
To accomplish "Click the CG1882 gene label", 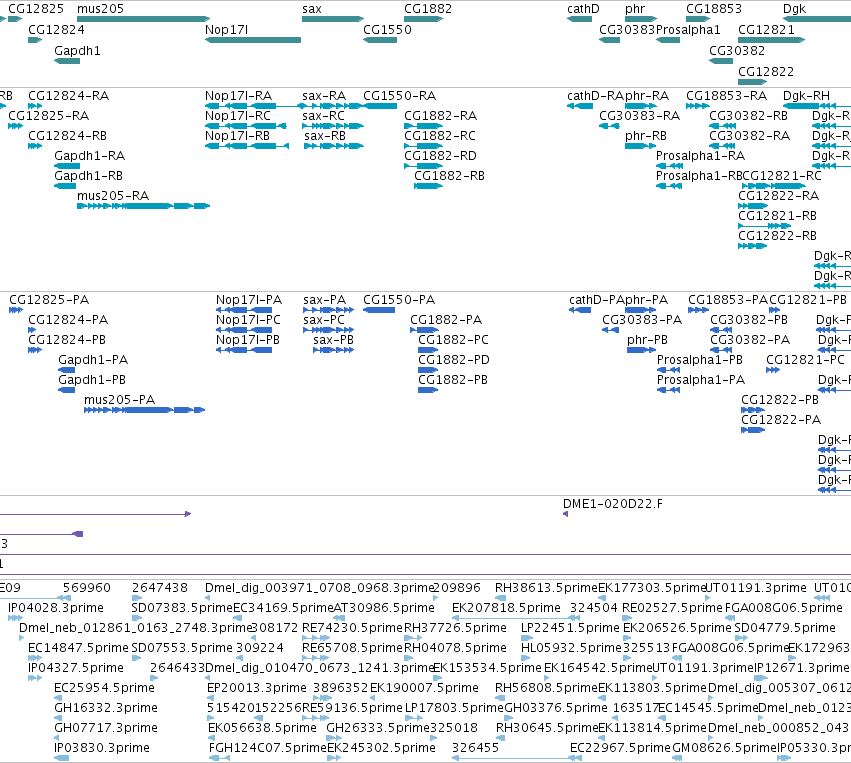I will coord(428,9).
